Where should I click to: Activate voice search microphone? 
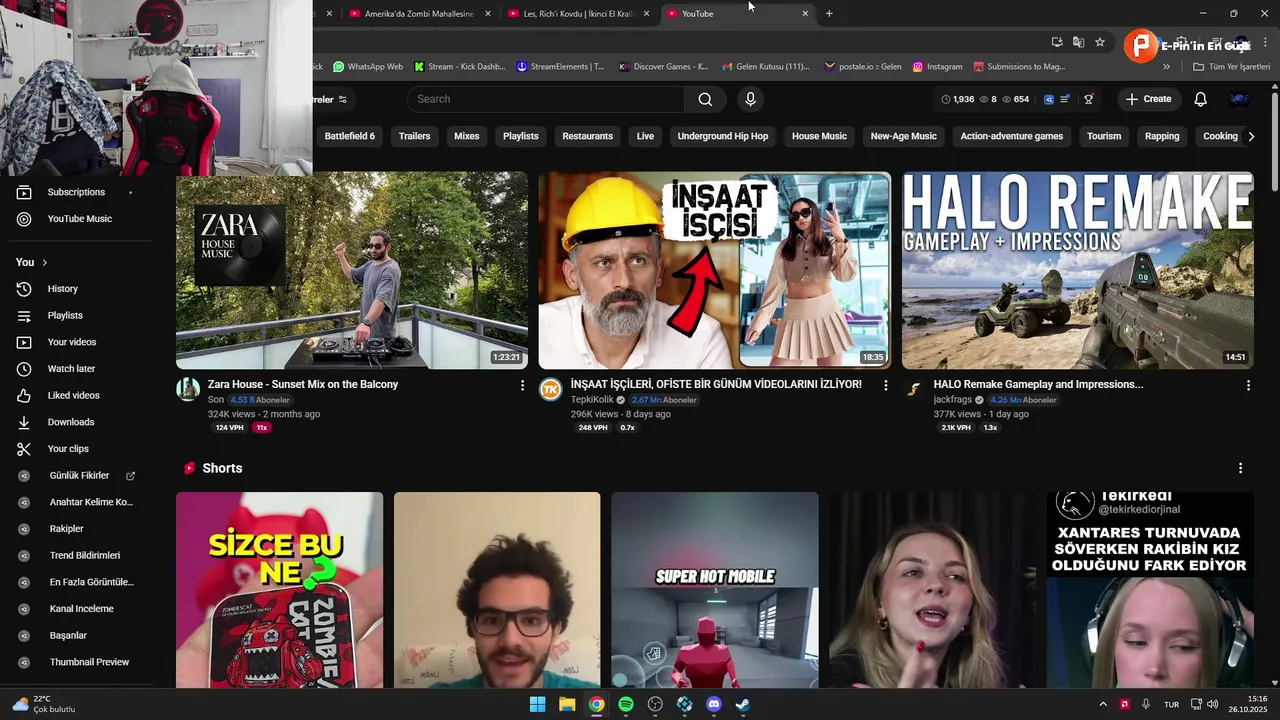tap(750, 99)
